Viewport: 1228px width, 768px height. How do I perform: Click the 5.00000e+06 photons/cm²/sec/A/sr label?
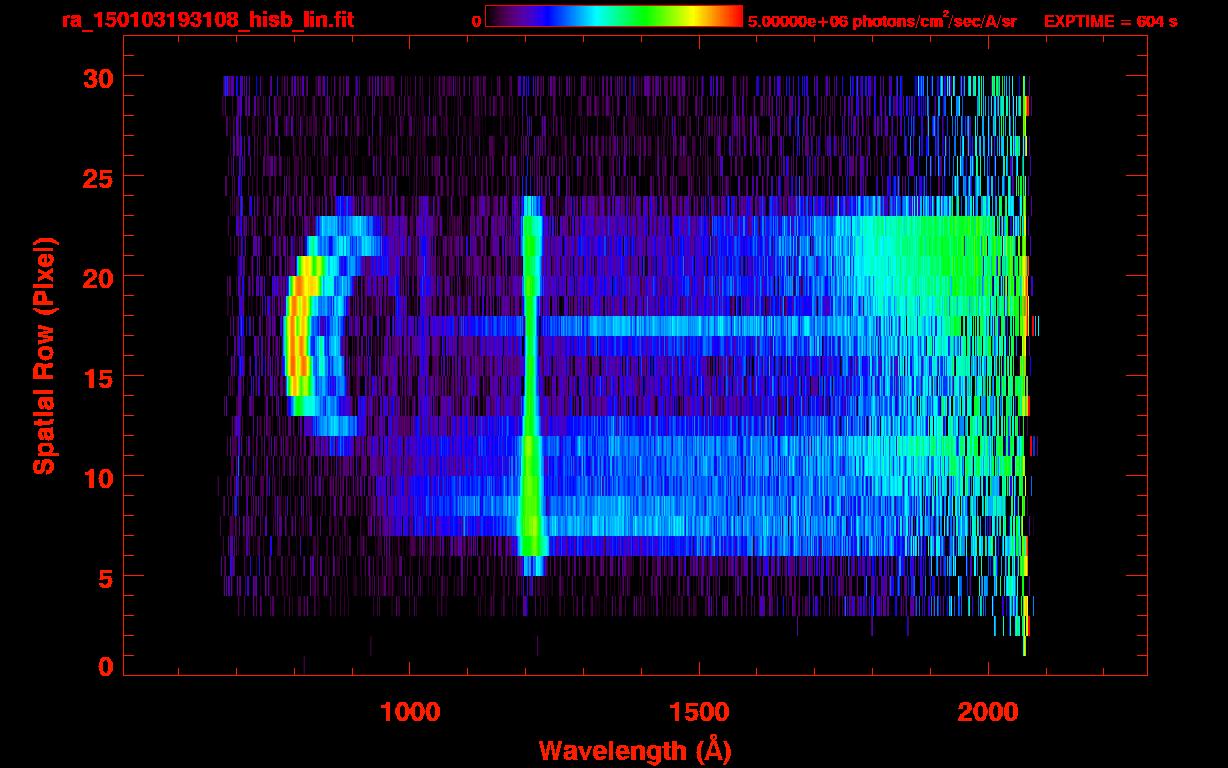[x=881, y=21]
